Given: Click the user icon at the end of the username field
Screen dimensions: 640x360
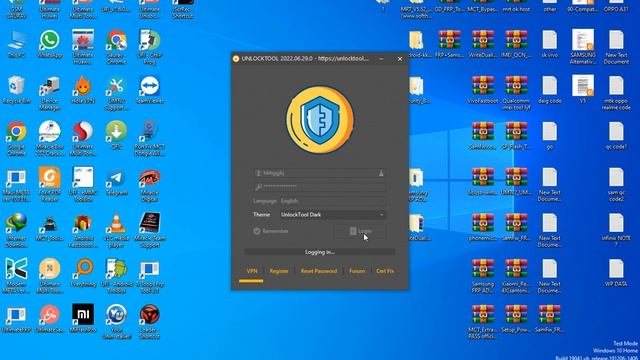Looking at the screenshot, I should 381,173.
